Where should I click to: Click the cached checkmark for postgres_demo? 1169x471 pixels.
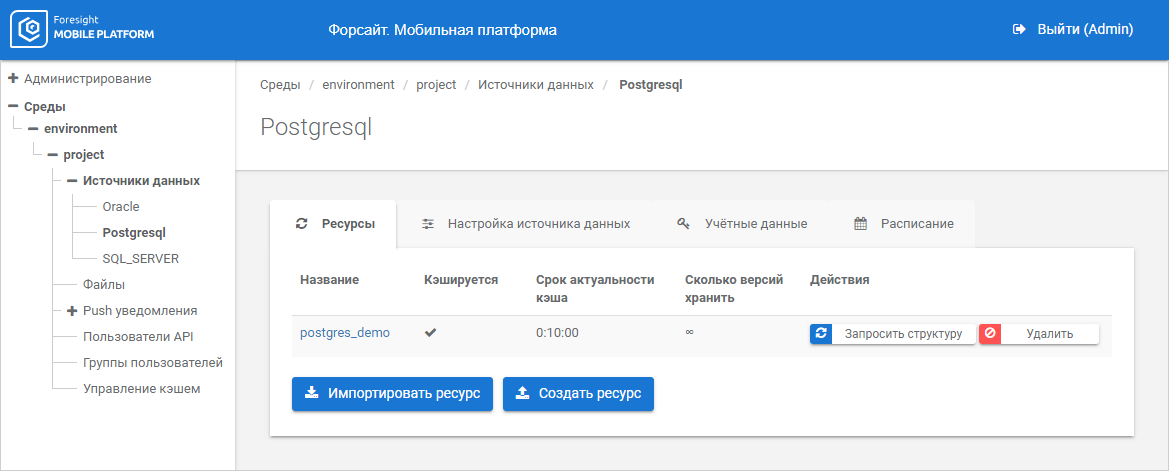431,333
